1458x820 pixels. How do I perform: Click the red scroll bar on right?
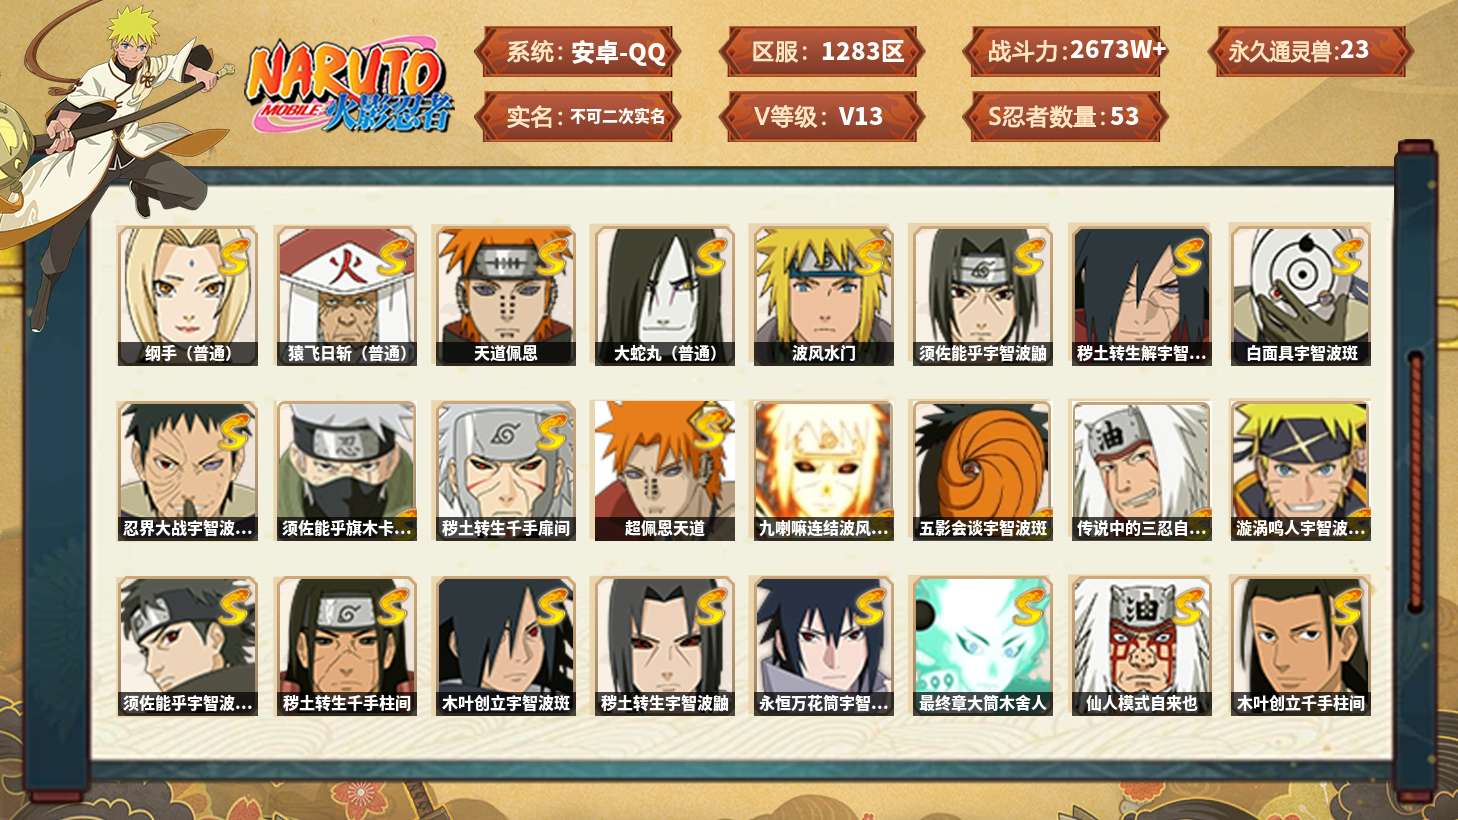point(1415,481)
